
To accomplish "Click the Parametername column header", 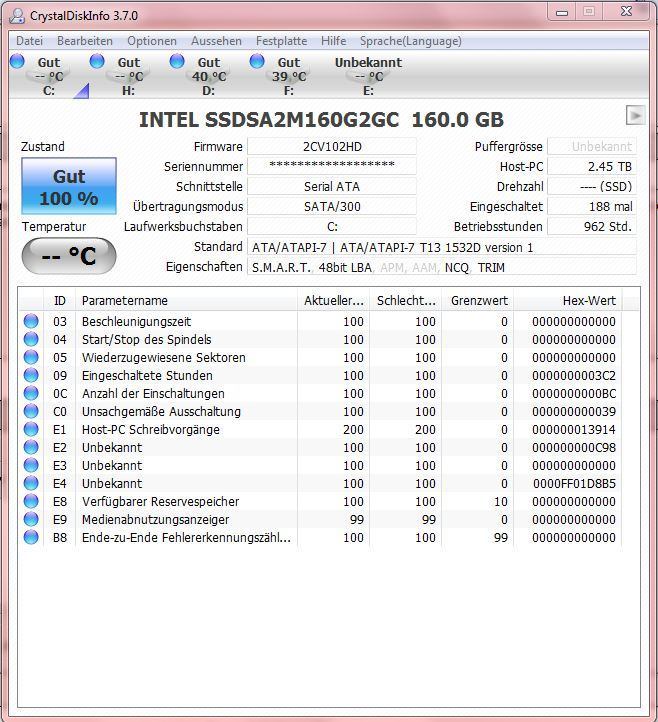I will click(186, 301).
